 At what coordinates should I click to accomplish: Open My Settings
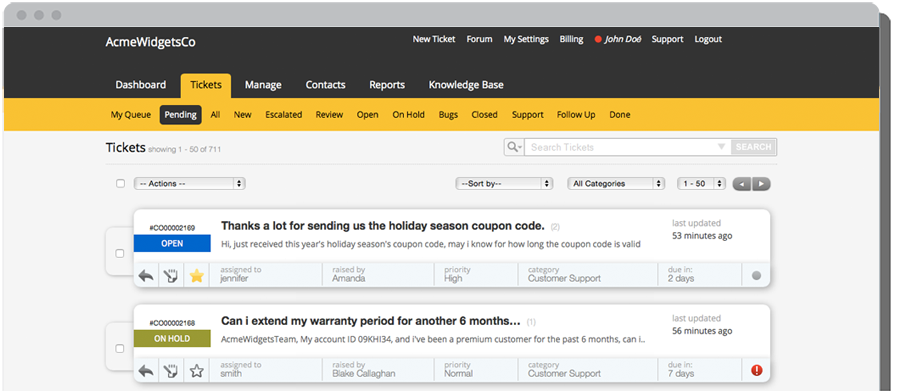tap(526, 40)
